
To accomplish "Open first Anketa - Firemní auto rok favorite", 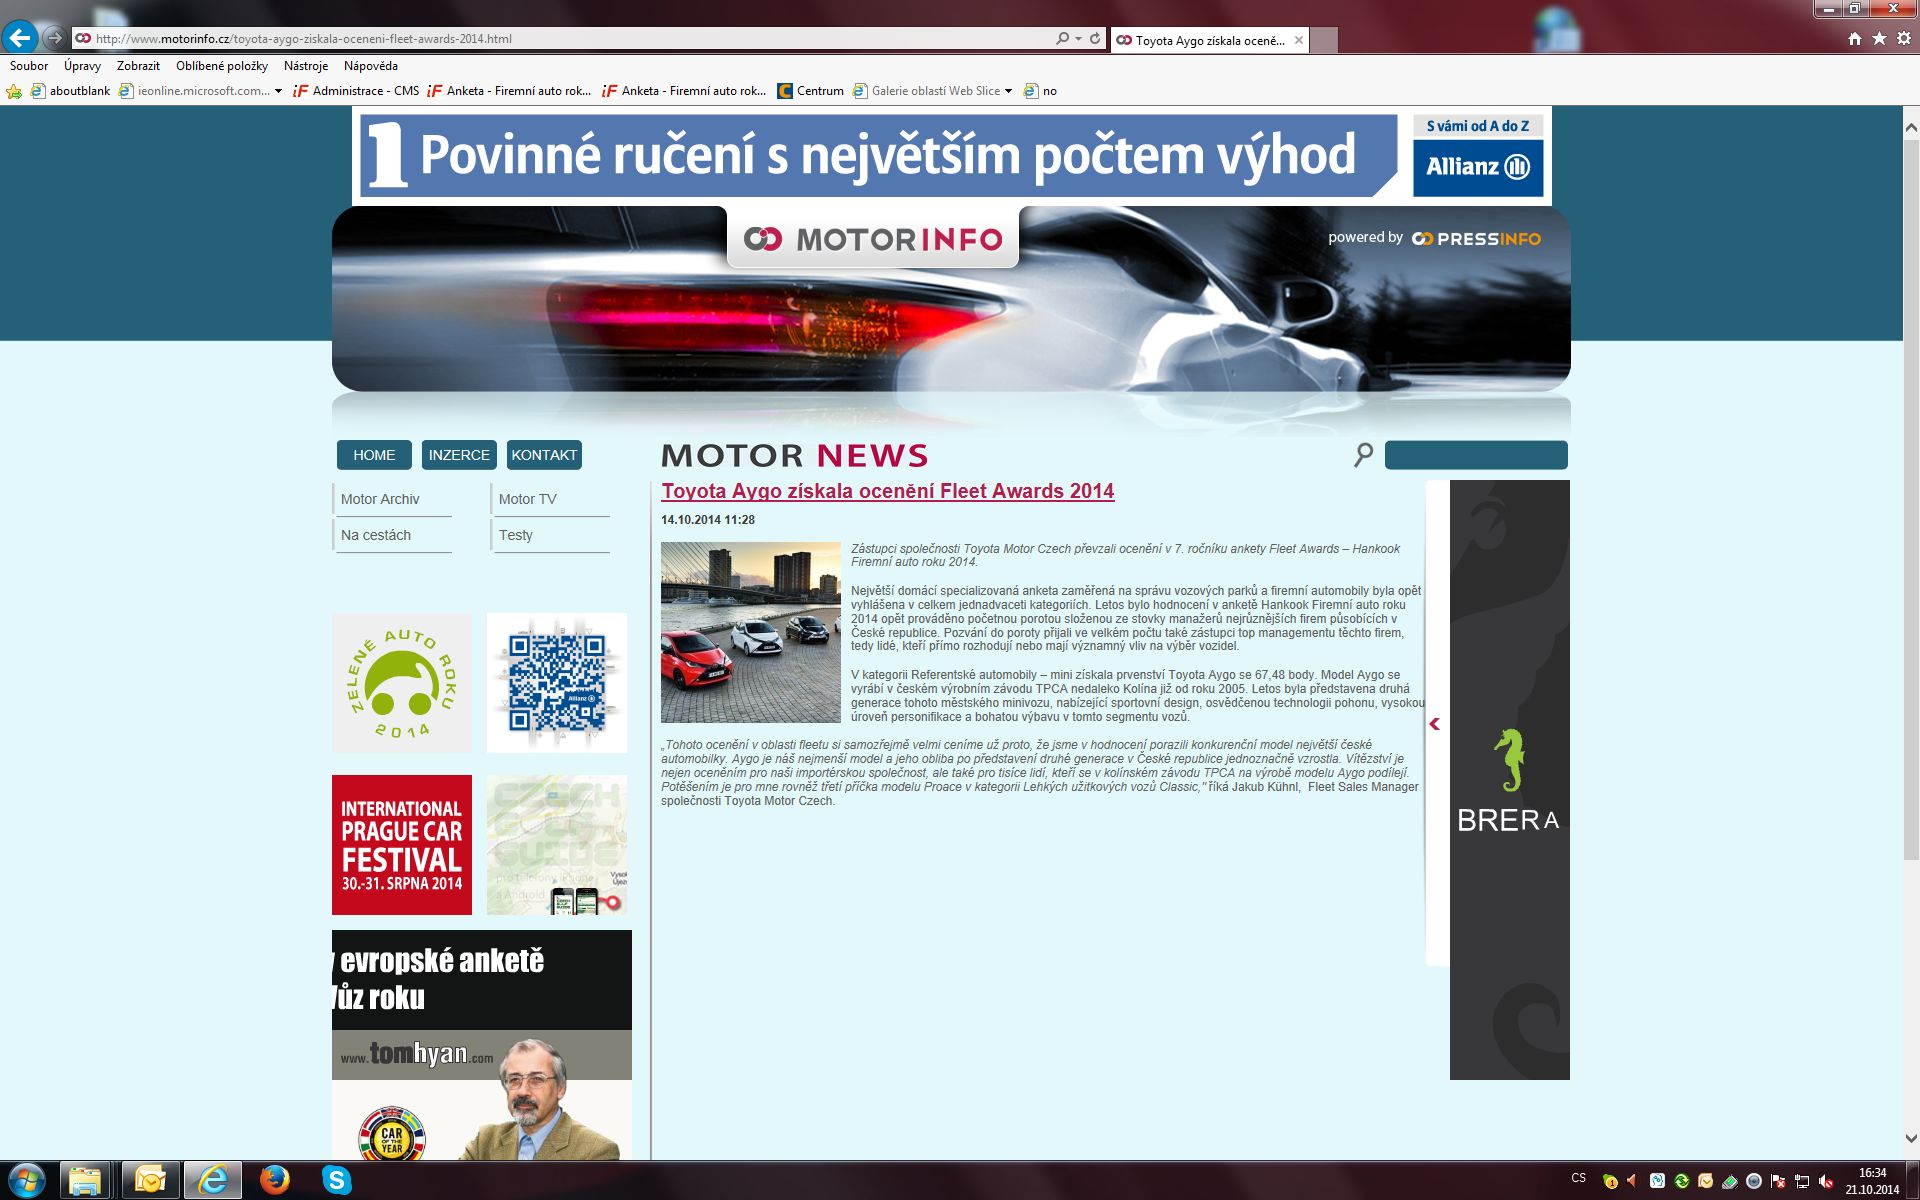I will 509,91.
